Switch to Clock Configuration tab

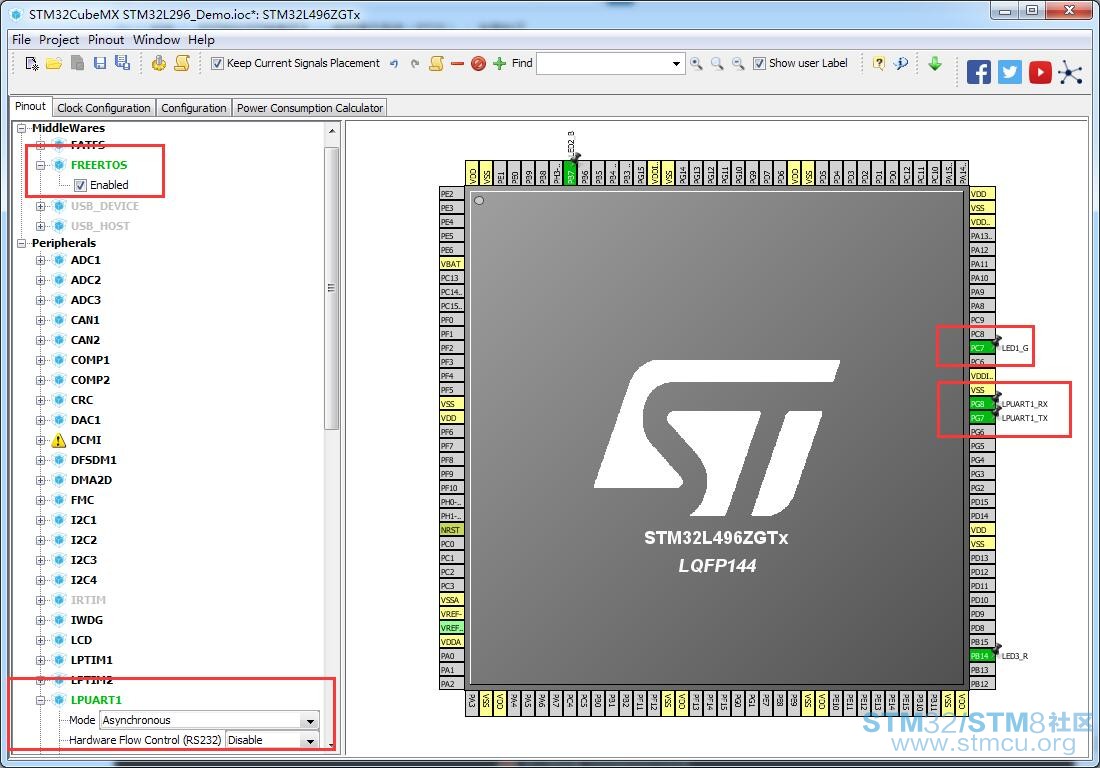(104, 108)
